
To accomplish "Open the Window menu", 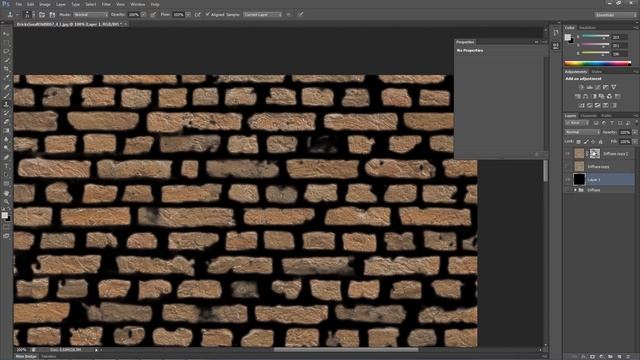I will coord(138,4).
